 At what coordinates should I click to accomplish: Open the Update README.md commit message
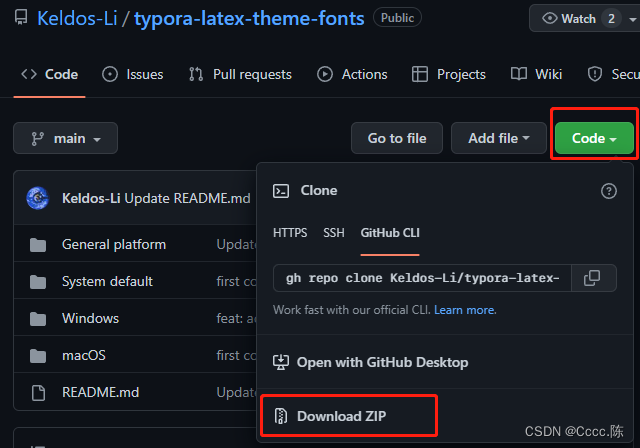(x=187, y=198)
